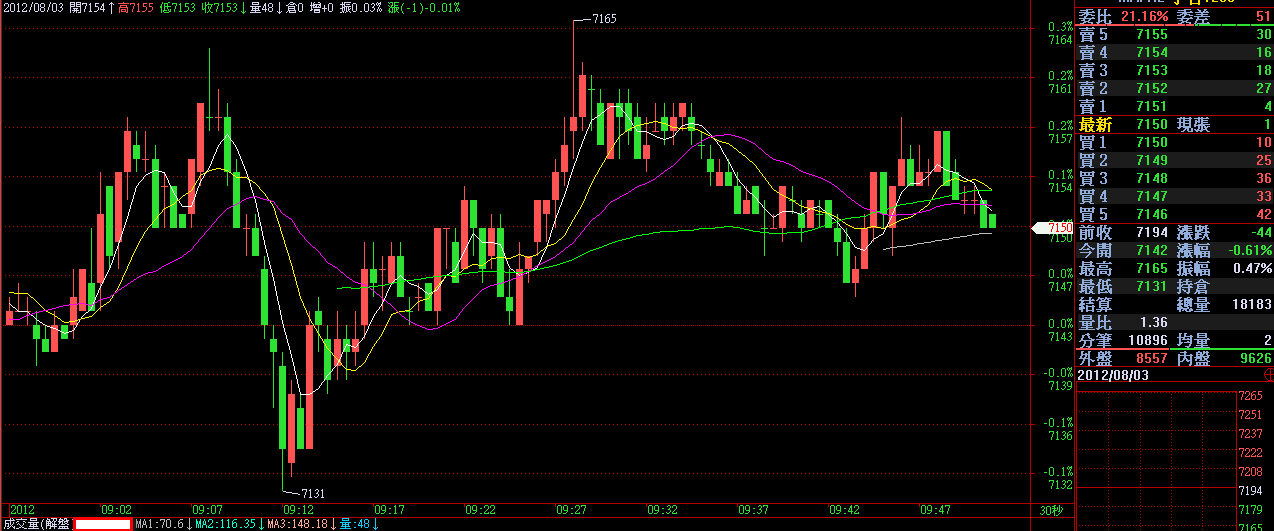Select the 買5 price 7146
The width and height of the screenshot is (1274, 531).
pos(1152,214)
